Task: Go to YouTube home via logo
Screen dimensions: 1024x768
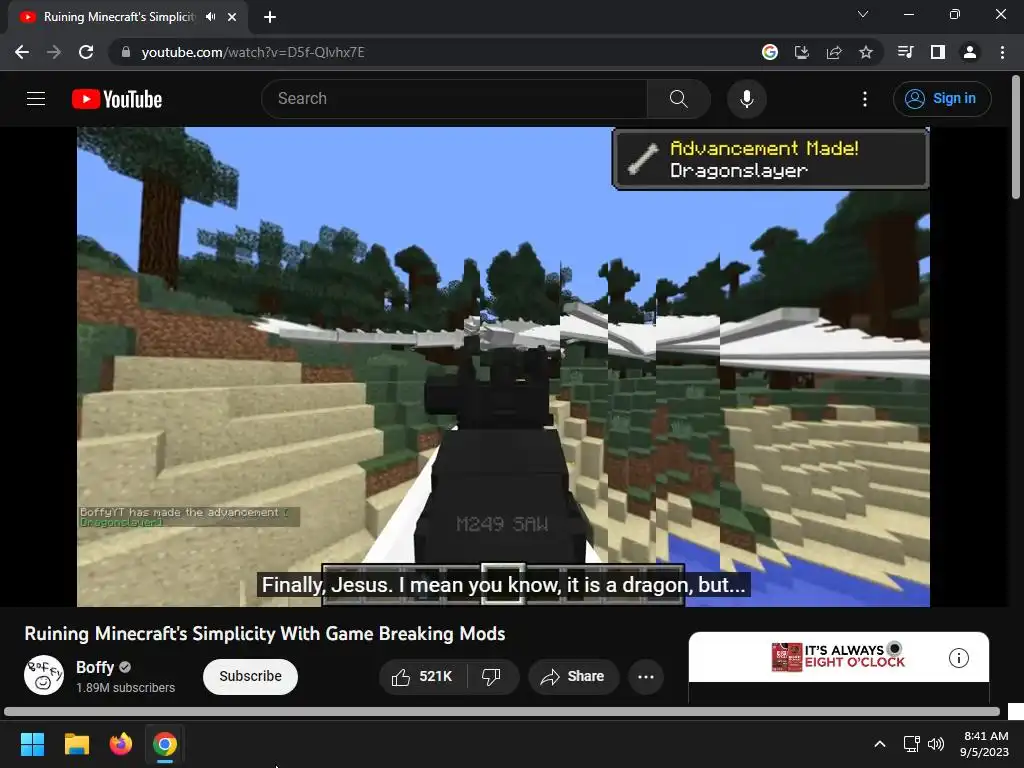Action: [117, 99]
